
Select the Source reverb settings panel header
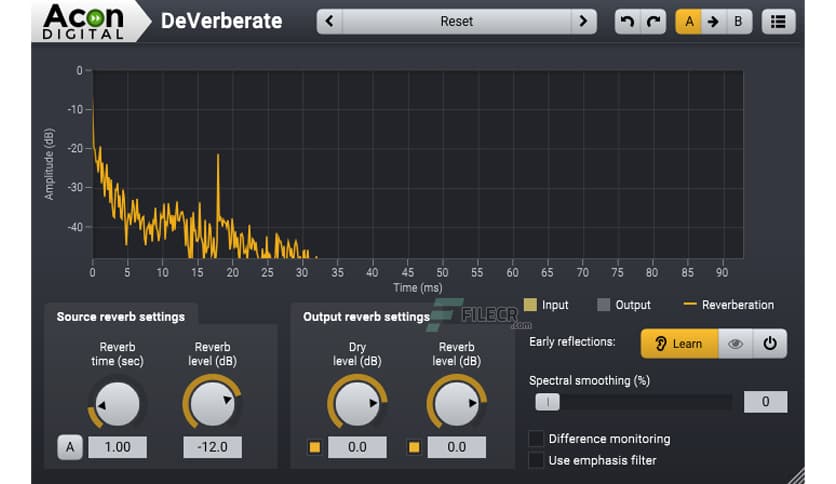click(x=121, y=317)
